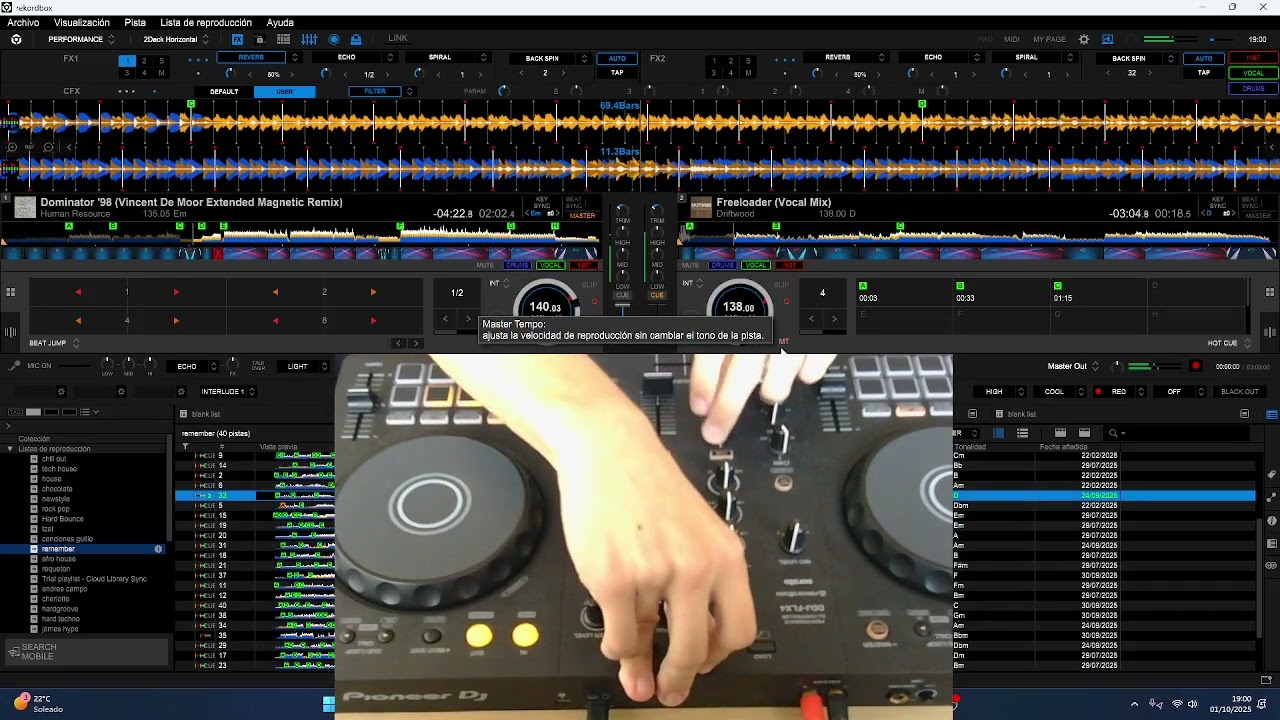This screenshot has width=1280, height=720.
Task: Click the search magnifier in right browser panel
Action: coord(1113,433)
